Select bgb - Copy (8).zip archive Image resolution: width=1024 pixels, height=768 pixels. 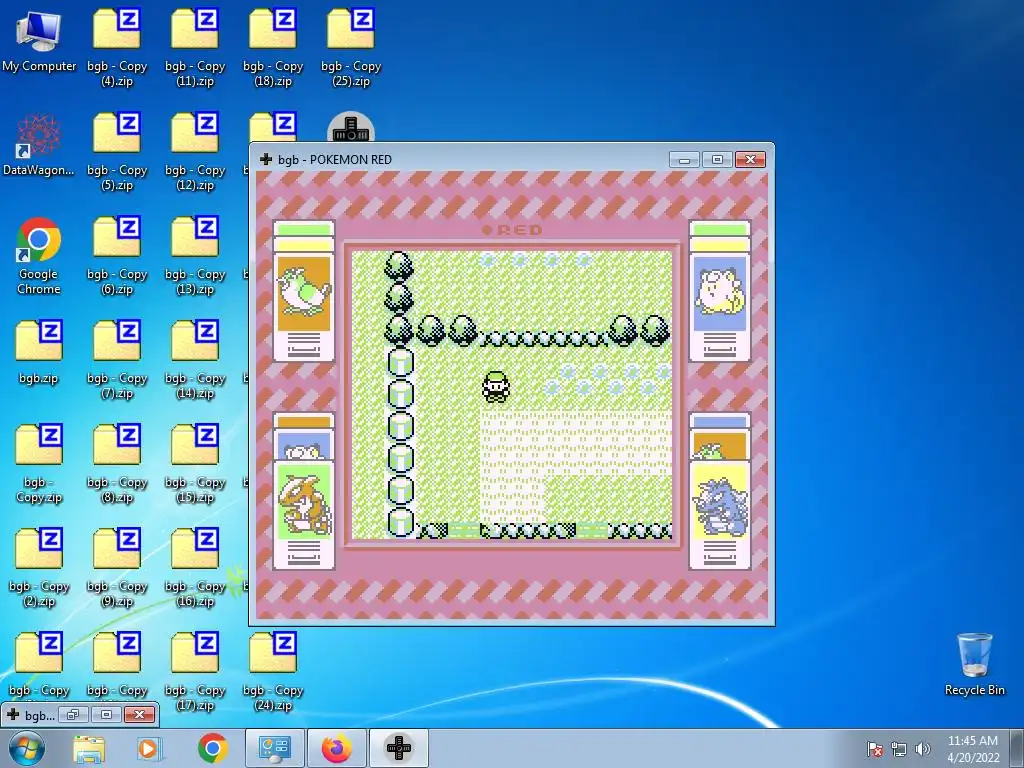click(117, 464)
